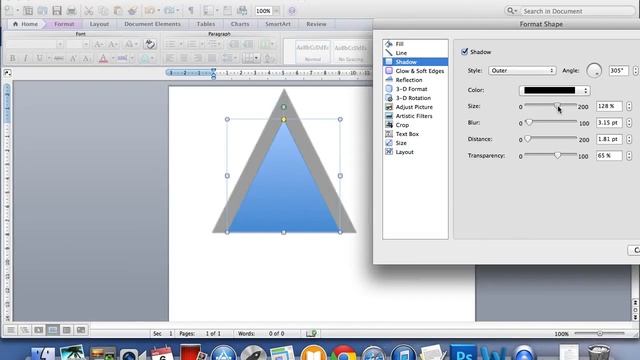Click the font color red A icon
The height and width of the screenshot is (360, 640).
click(x=103, y=58)
